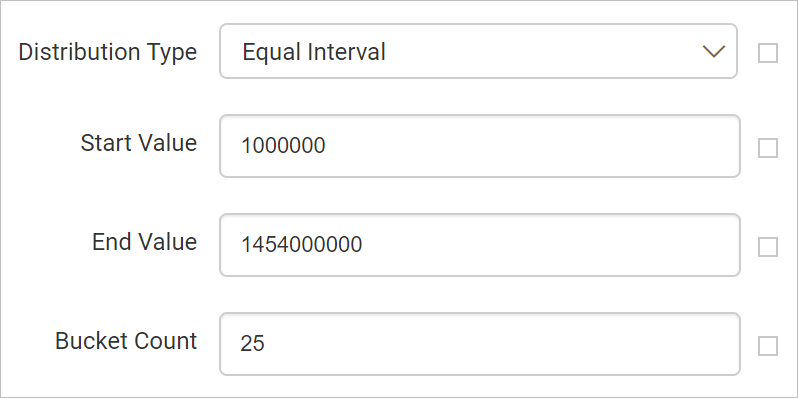Place cursor on the 1454000000 number
The height and width of the screenshot is (398, 798).
pos(301,245)
